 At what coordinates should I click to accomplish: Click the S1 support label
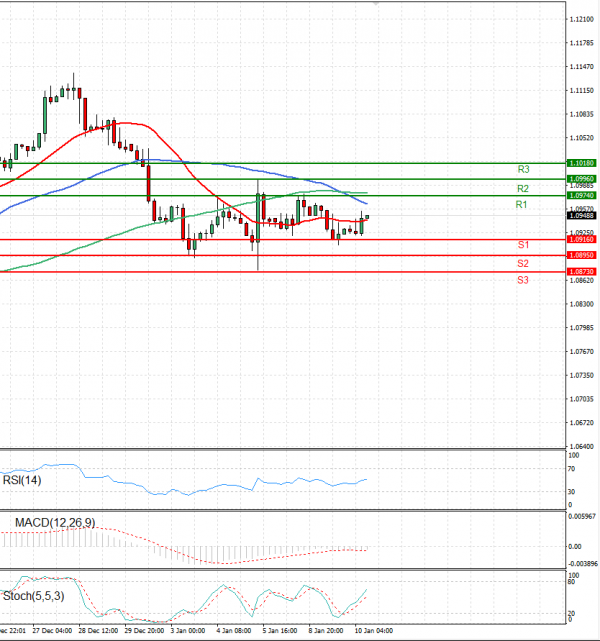tap(523, 244)
